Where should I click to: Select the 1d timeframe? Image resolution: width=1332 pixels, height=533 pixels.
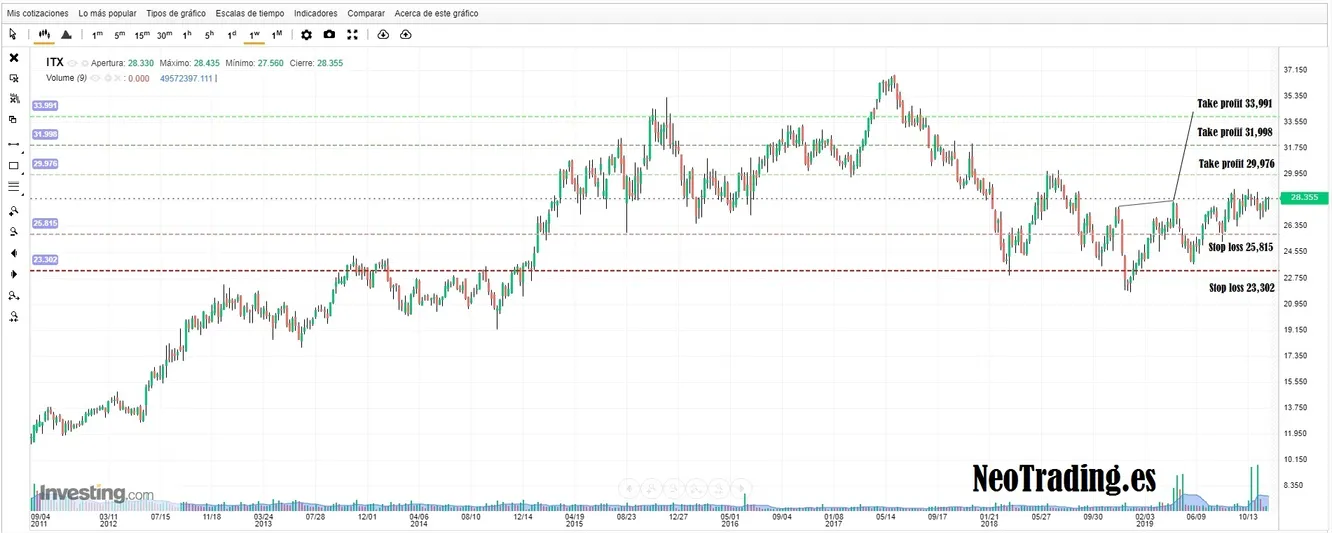click(231, 35)
